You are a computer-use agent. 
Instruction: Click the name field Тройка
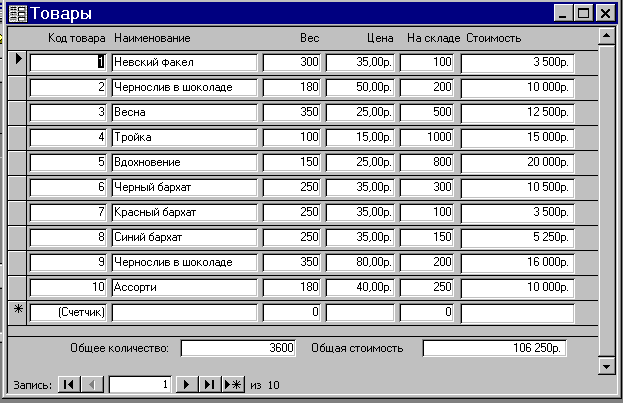[184, 138]
